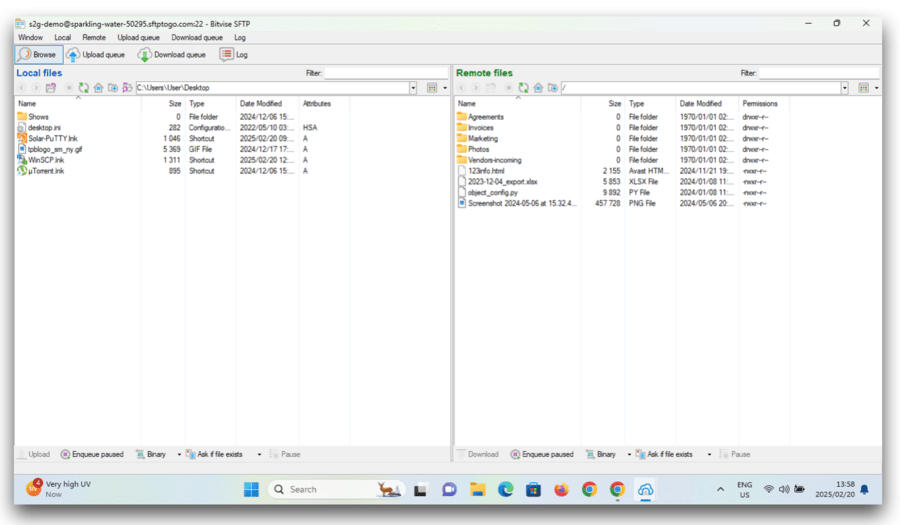Viewport: 900px width, 525px height.
Task: Open Local transfer mode Binary dropdown
Action: tap(179, 454)
